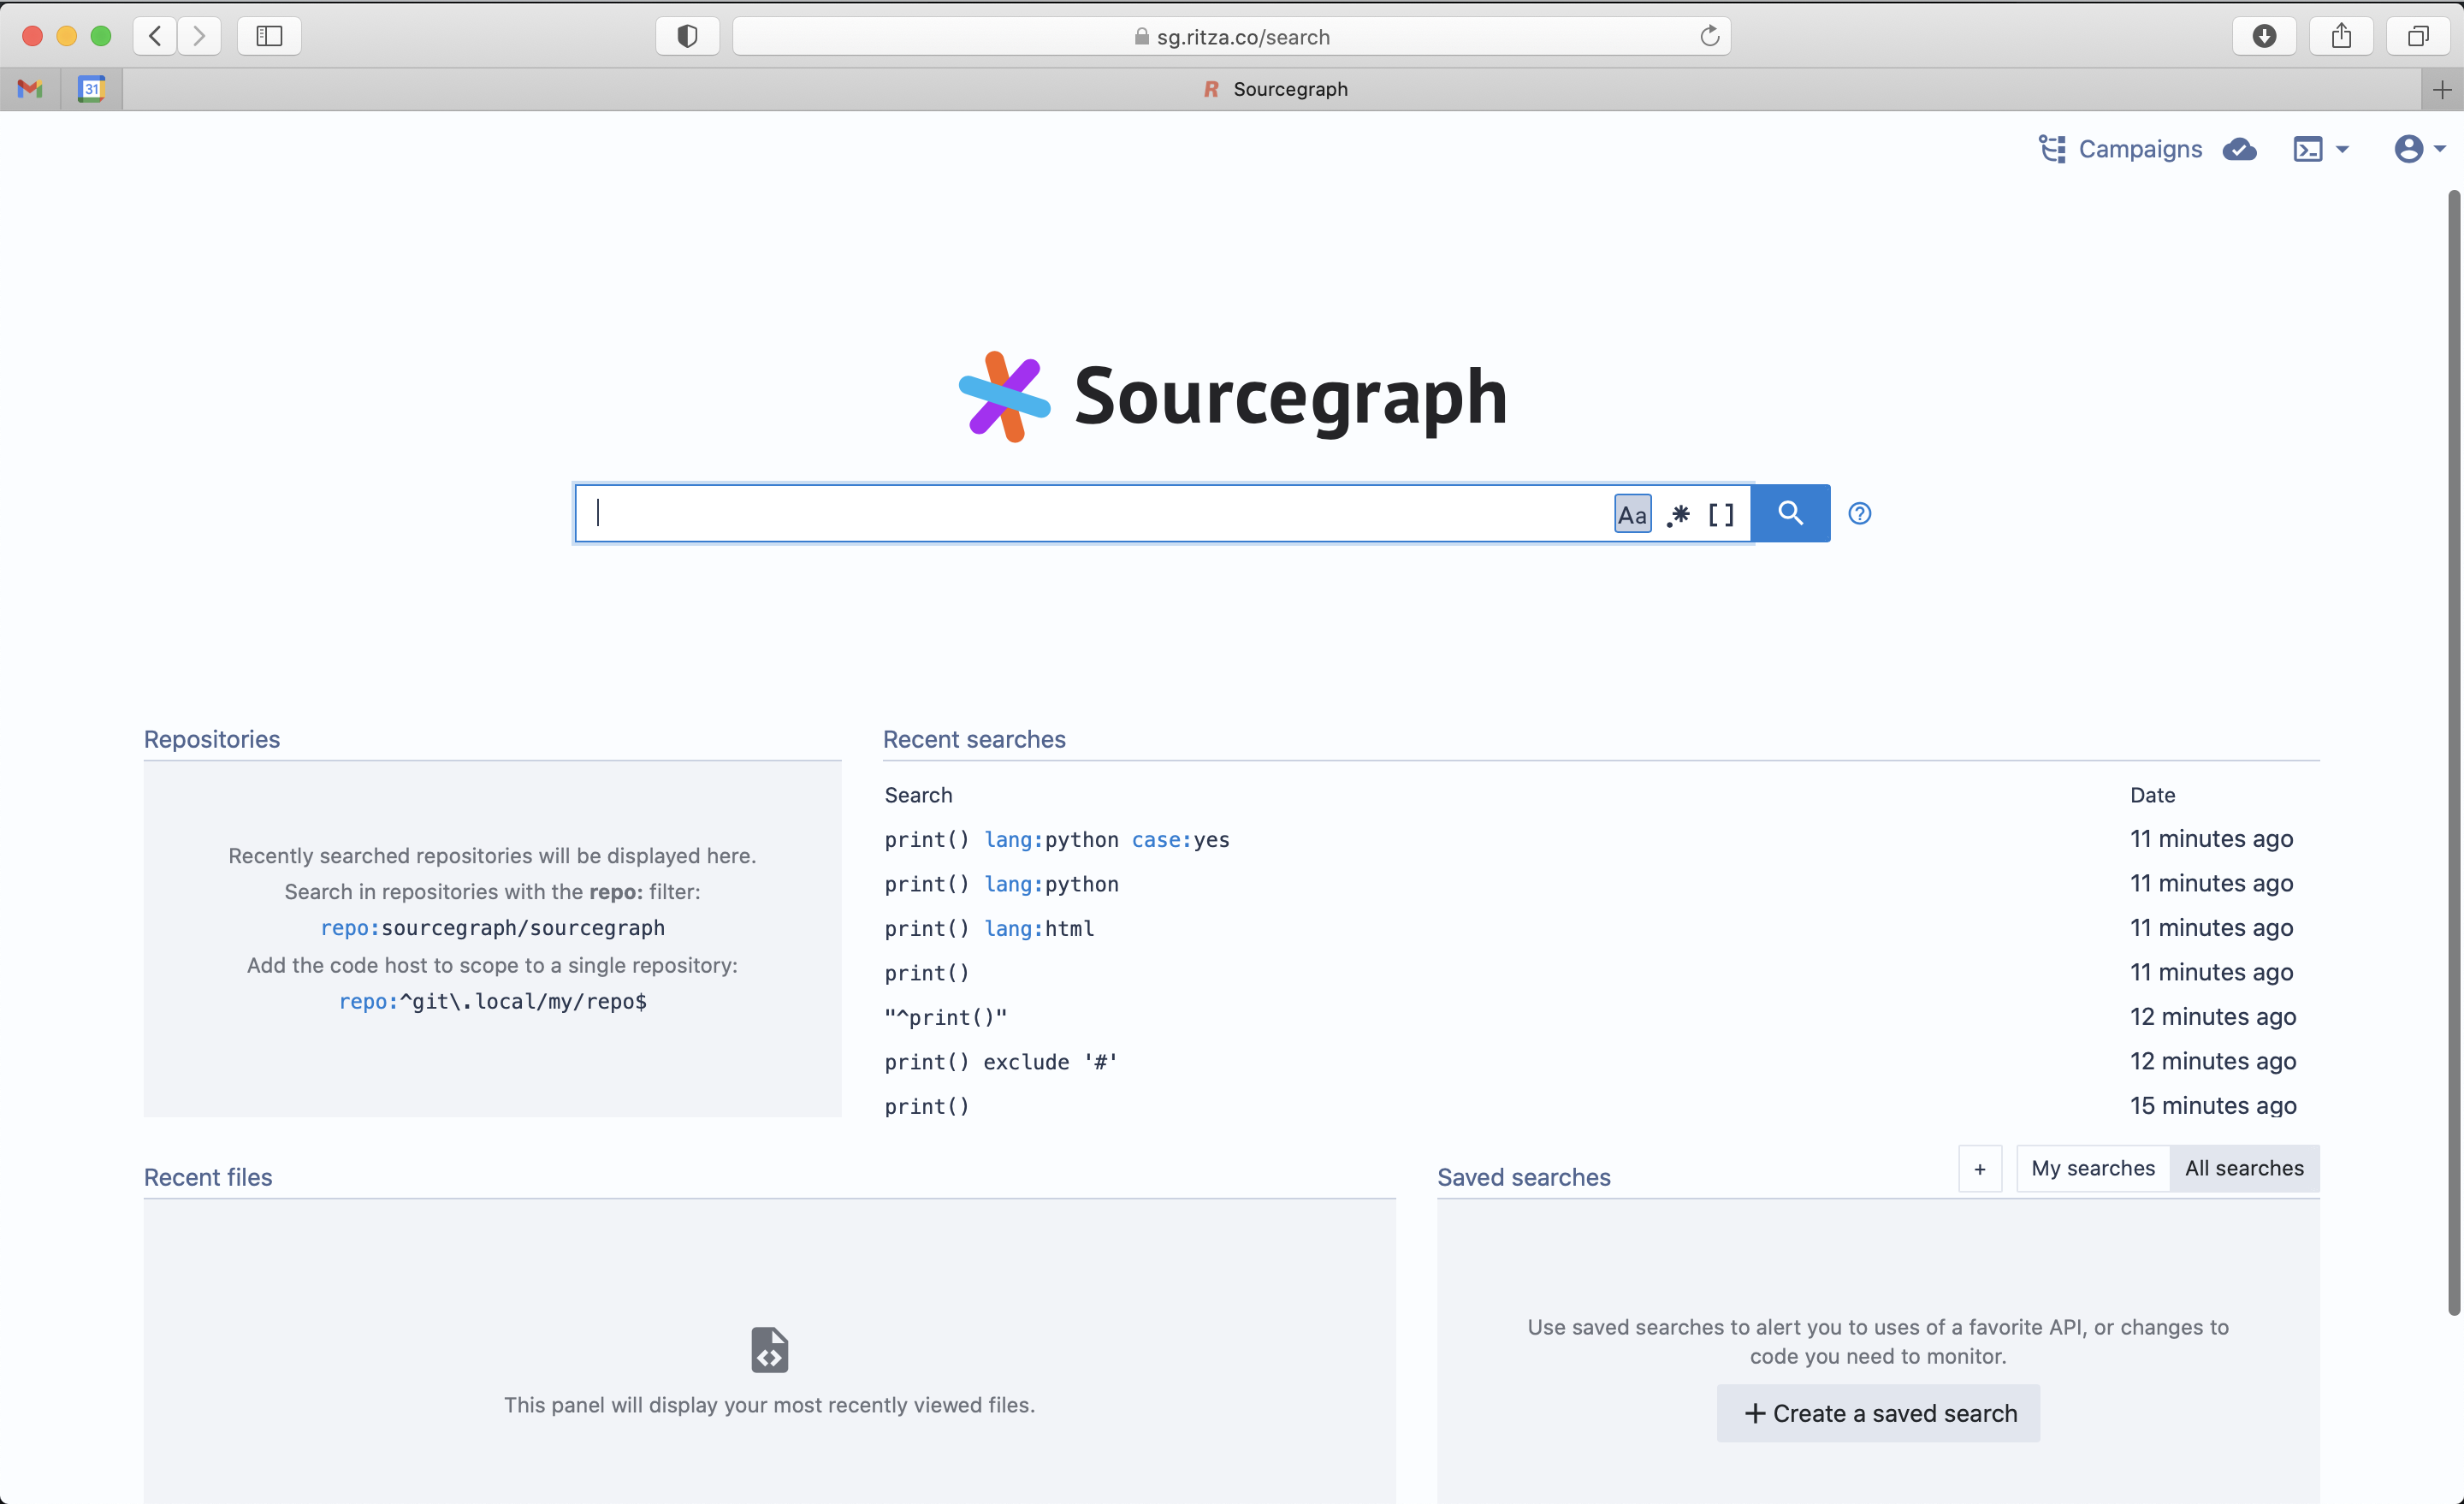Click the page vertical scrollbar

(2453, 753)
